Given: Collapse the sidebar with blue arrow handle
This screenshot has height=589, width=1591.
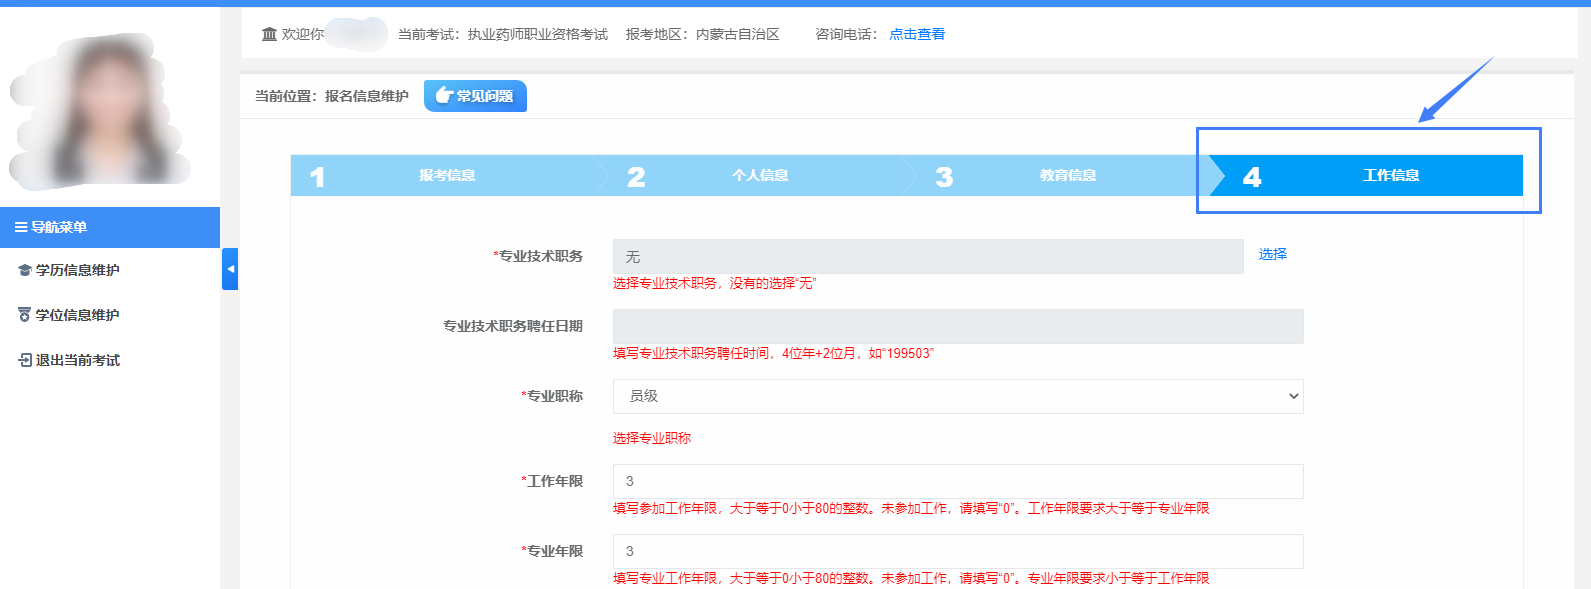Looking at the screenshot, I should coord(230,269).
